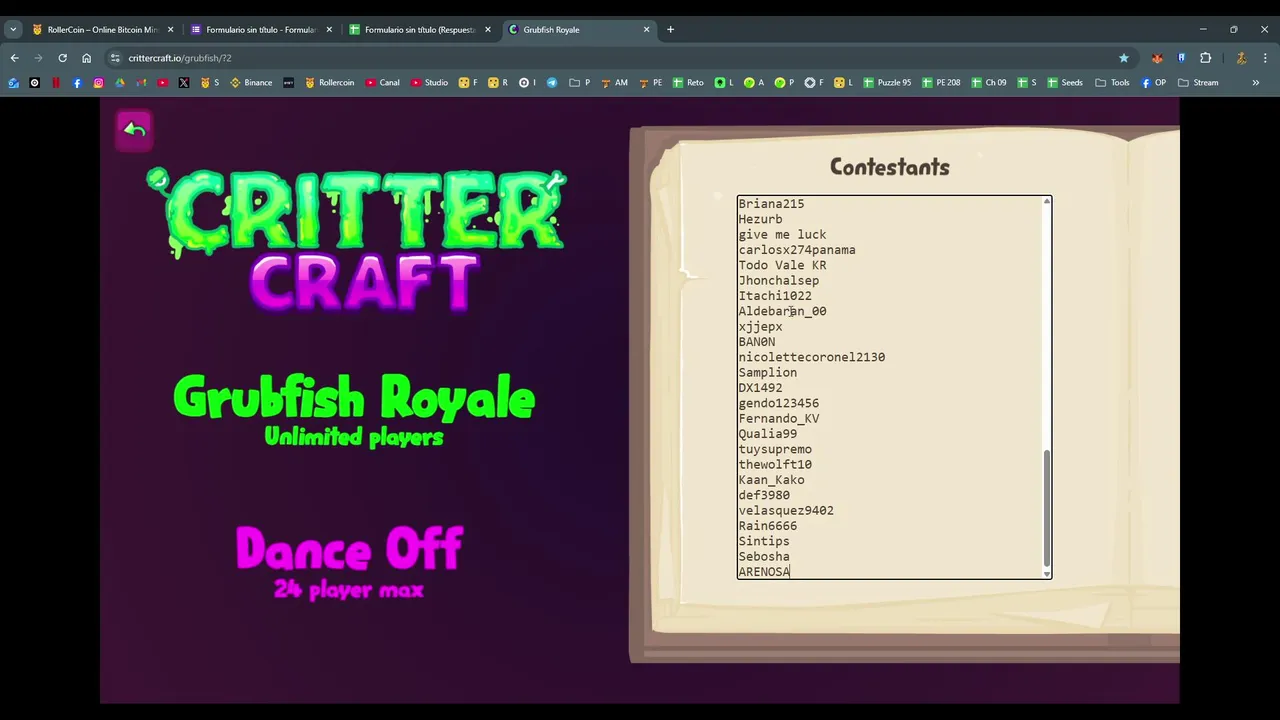Viewport: 1280px width, 720px height.
Task: Click the contestant velasquez9402
Action: pyautogui.click(x=786, y=511)
